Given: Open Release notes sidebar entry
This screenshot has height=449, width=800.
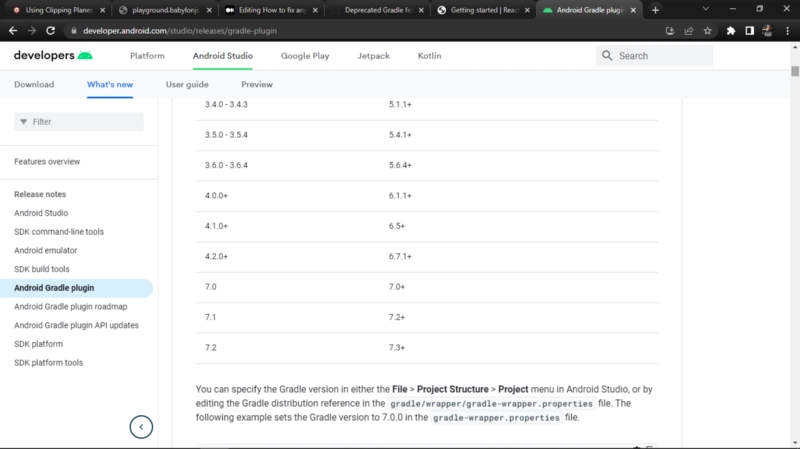Looking at the screenshot, I should point(40,194).
